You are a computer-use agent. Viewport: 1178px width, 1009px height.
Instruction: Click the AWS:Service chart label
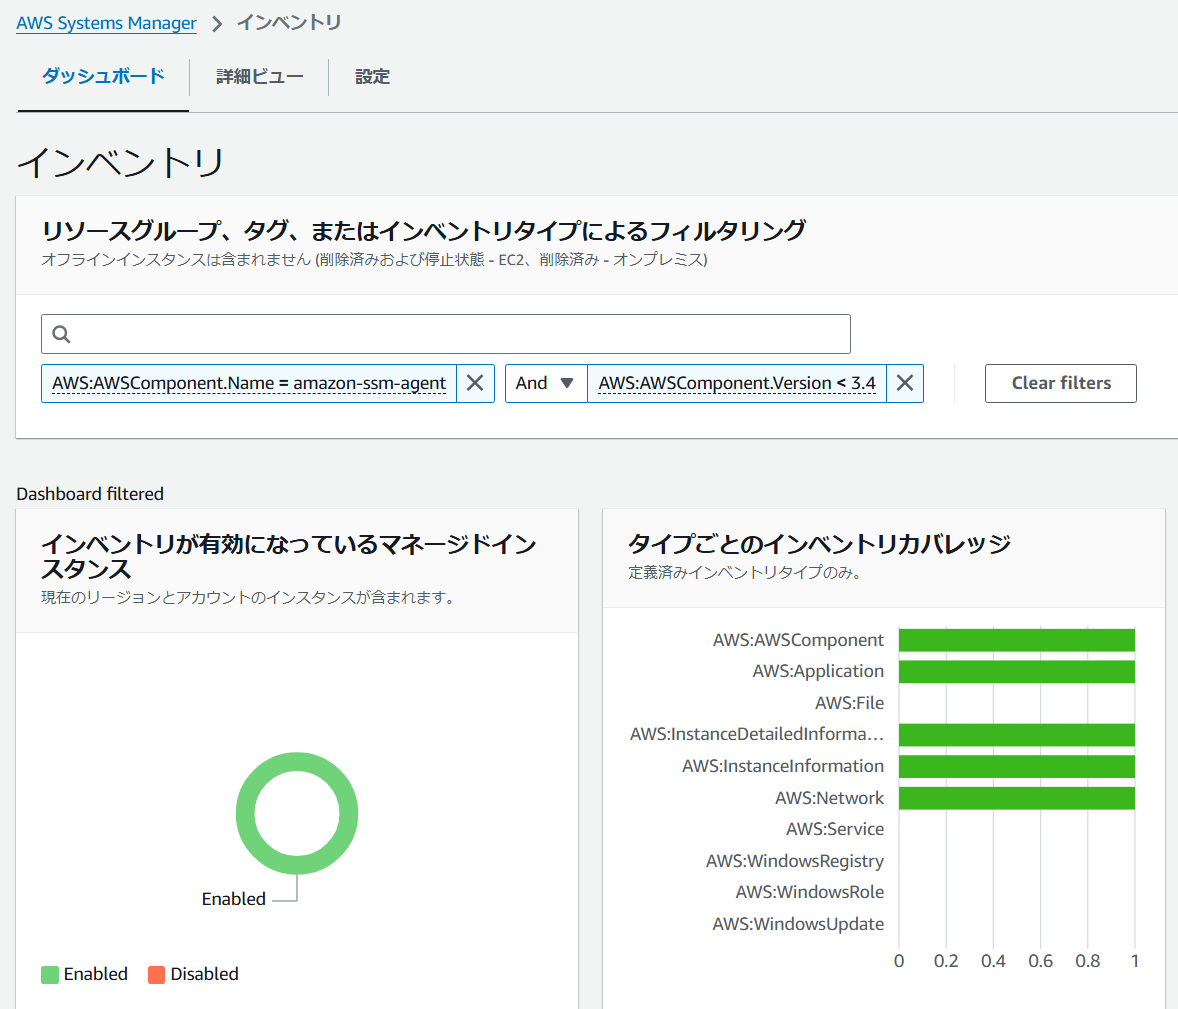point(835,829)
